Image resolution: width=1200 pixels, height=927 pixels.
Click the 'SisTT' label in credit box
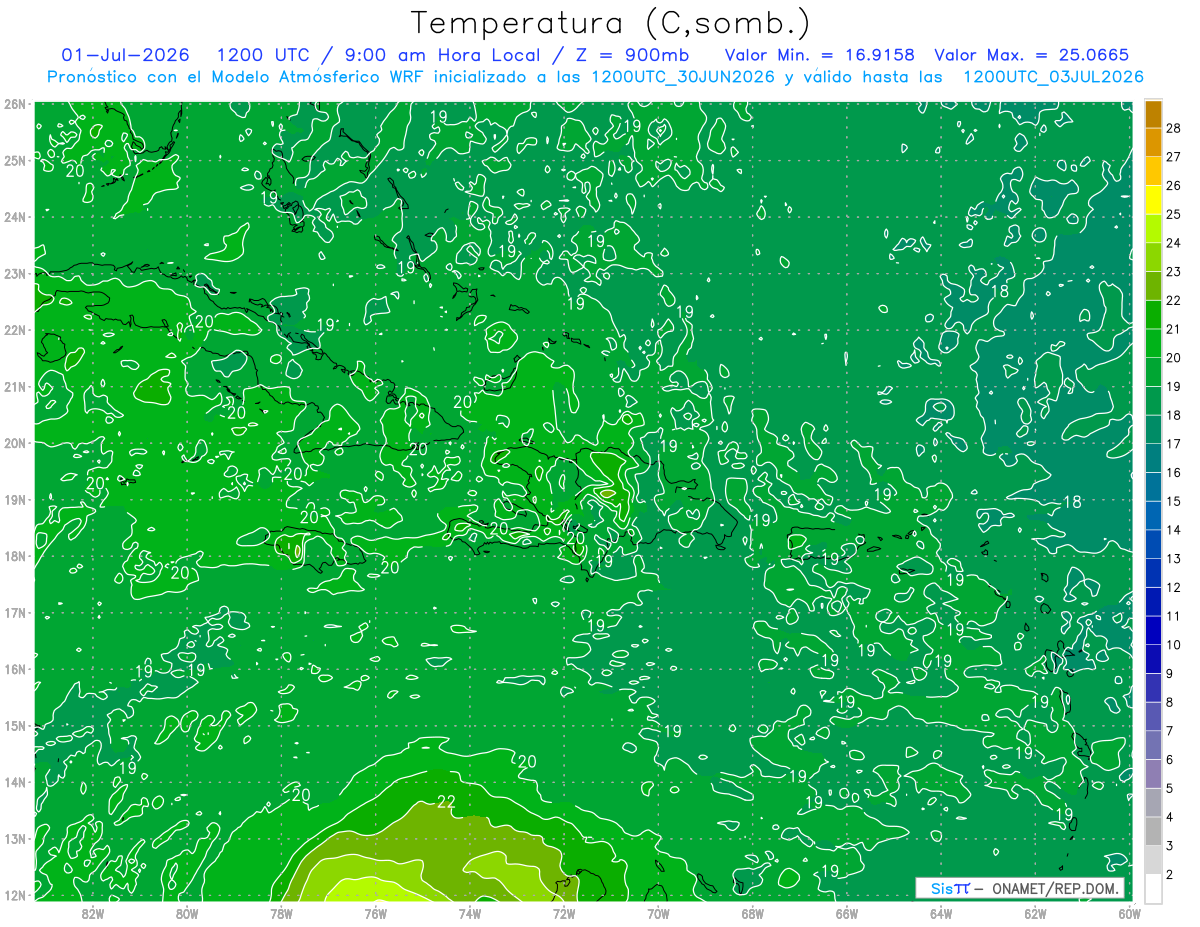pyautogui.click(x=950, y=888)
